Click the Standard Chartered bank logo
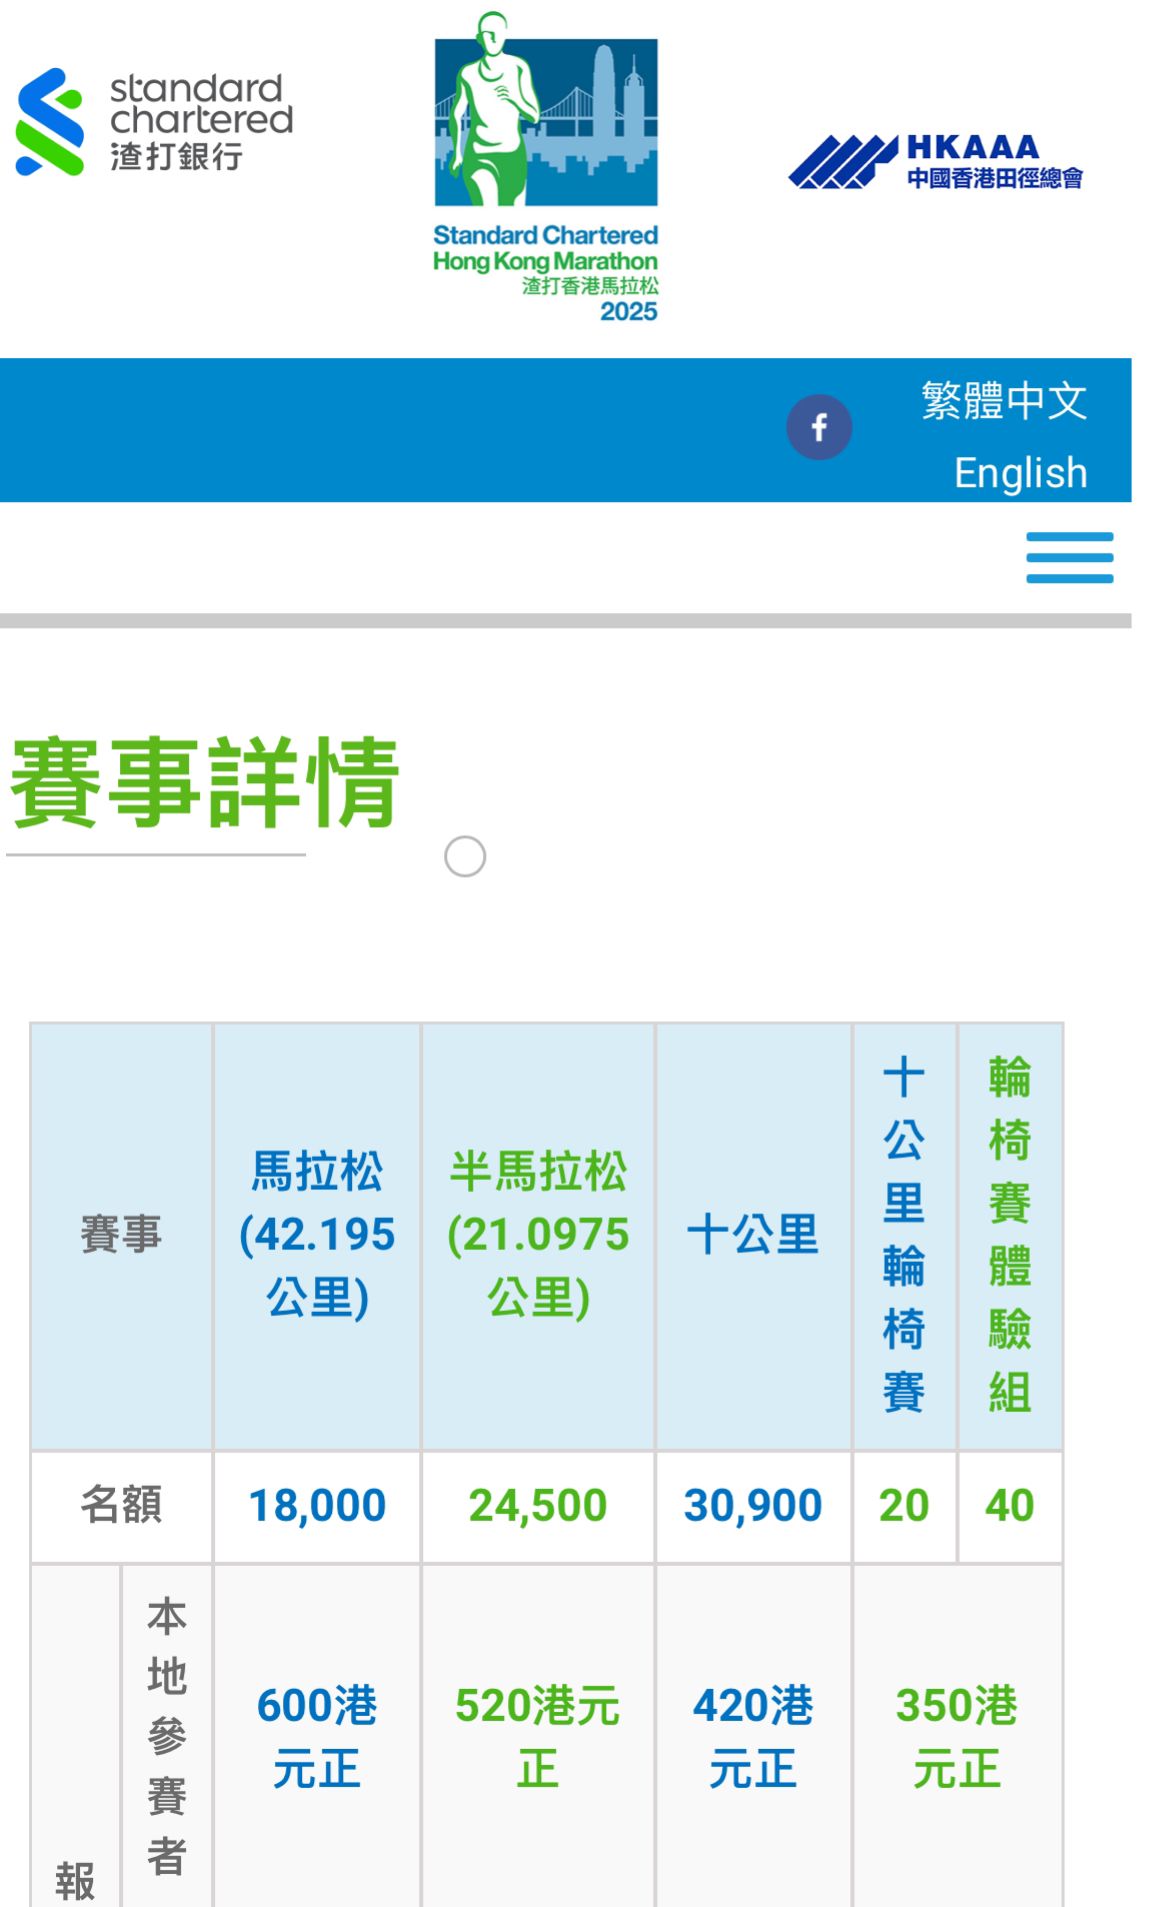 pyautogui.click(x=154, y=121)
